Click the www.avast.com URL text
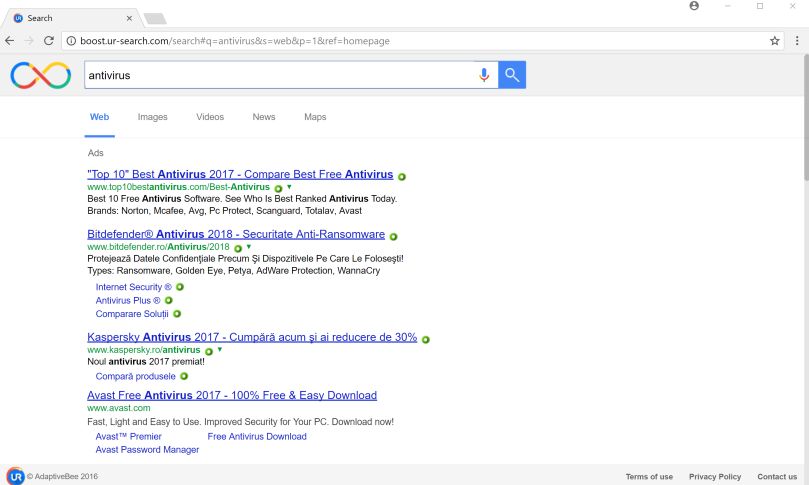Image resolution: width=809 pixels, height=485 pixels. coord(119,408)
